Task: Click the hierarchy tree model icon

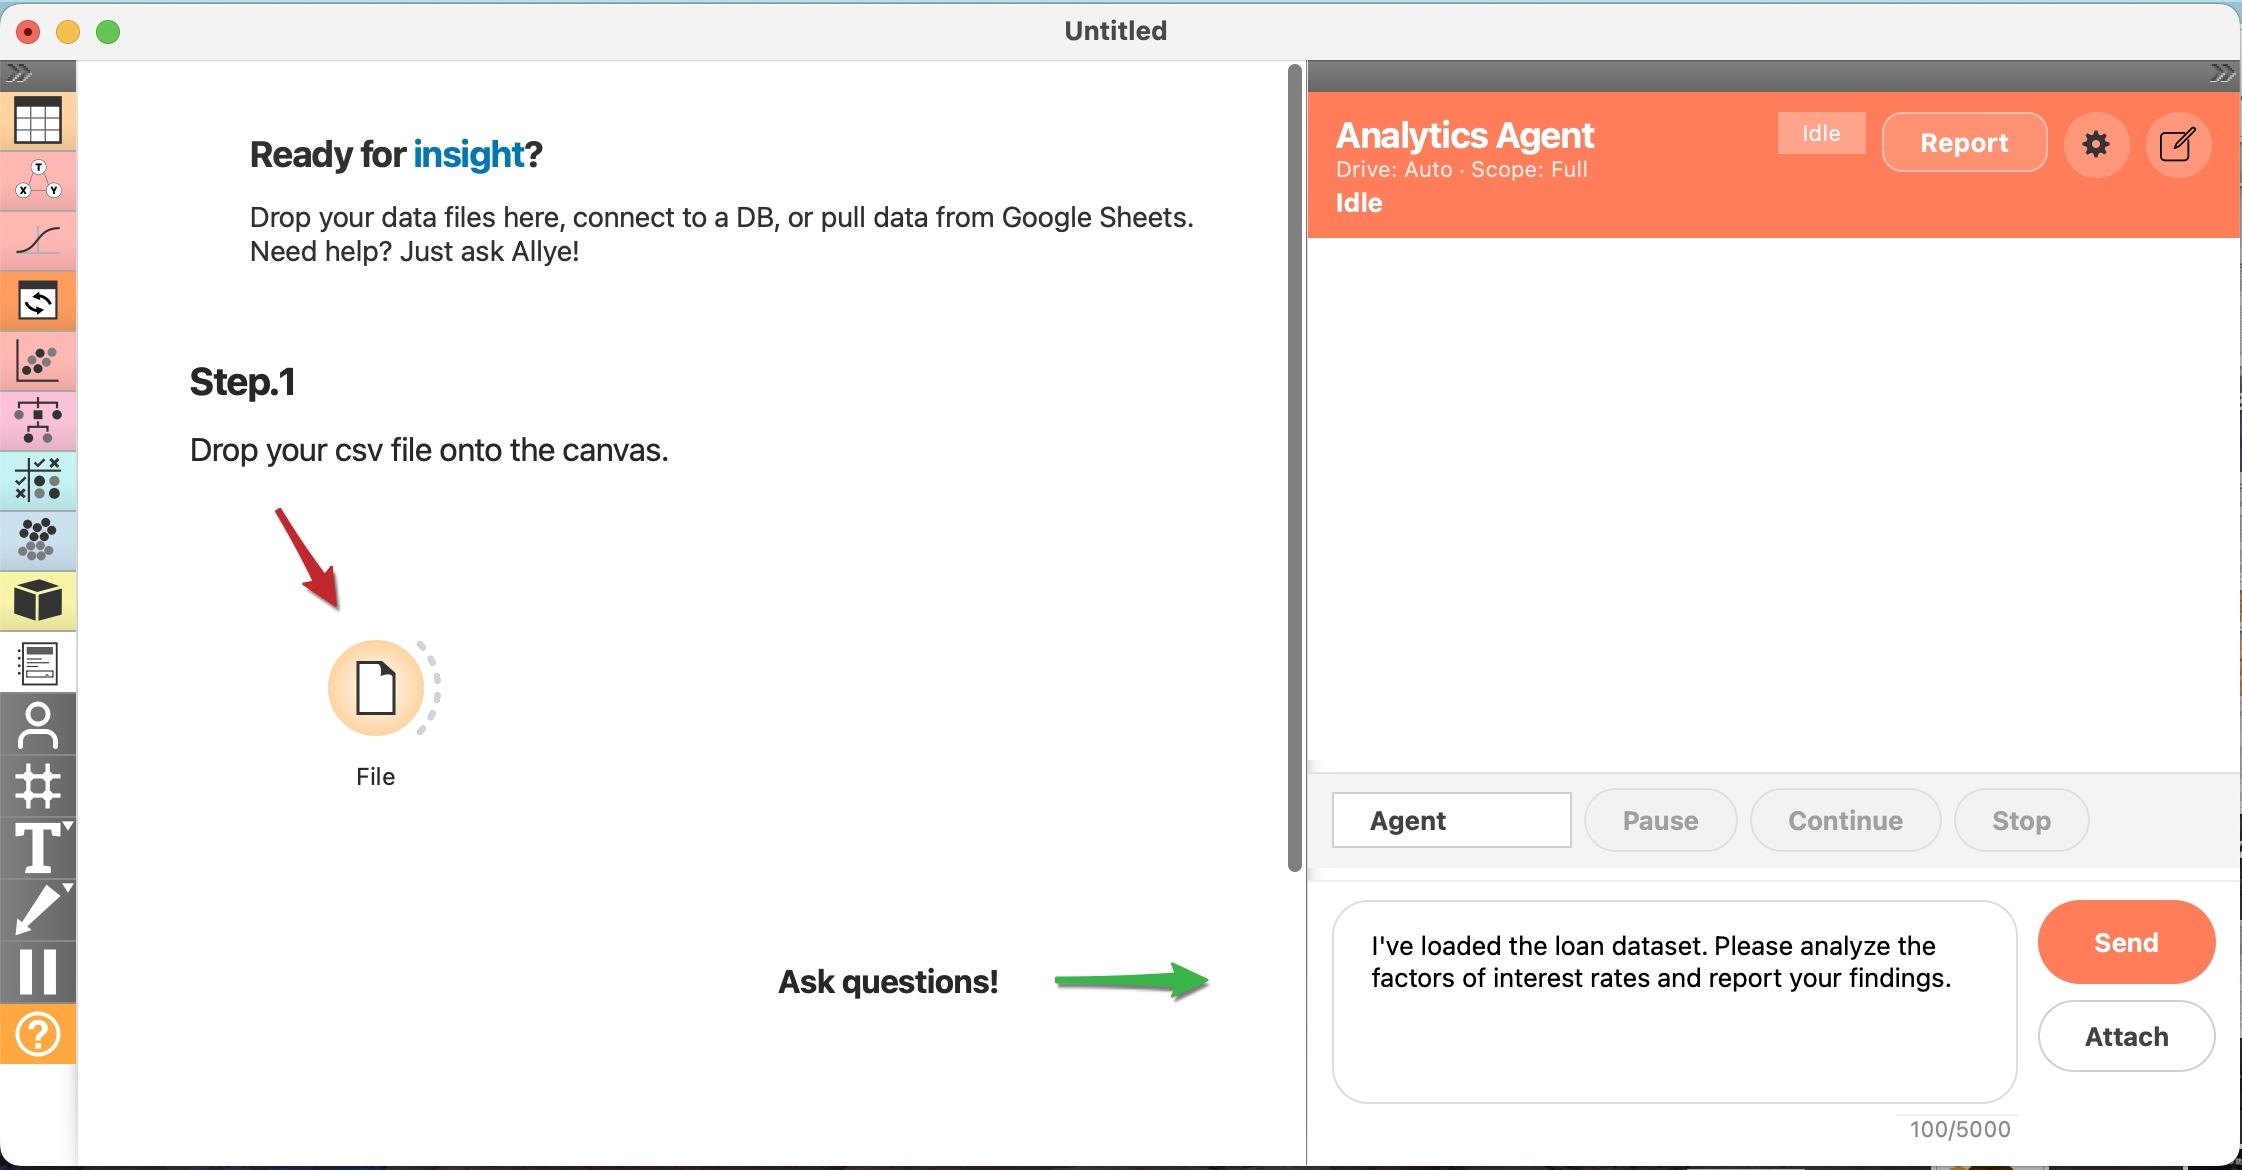Action: point(38,421)
